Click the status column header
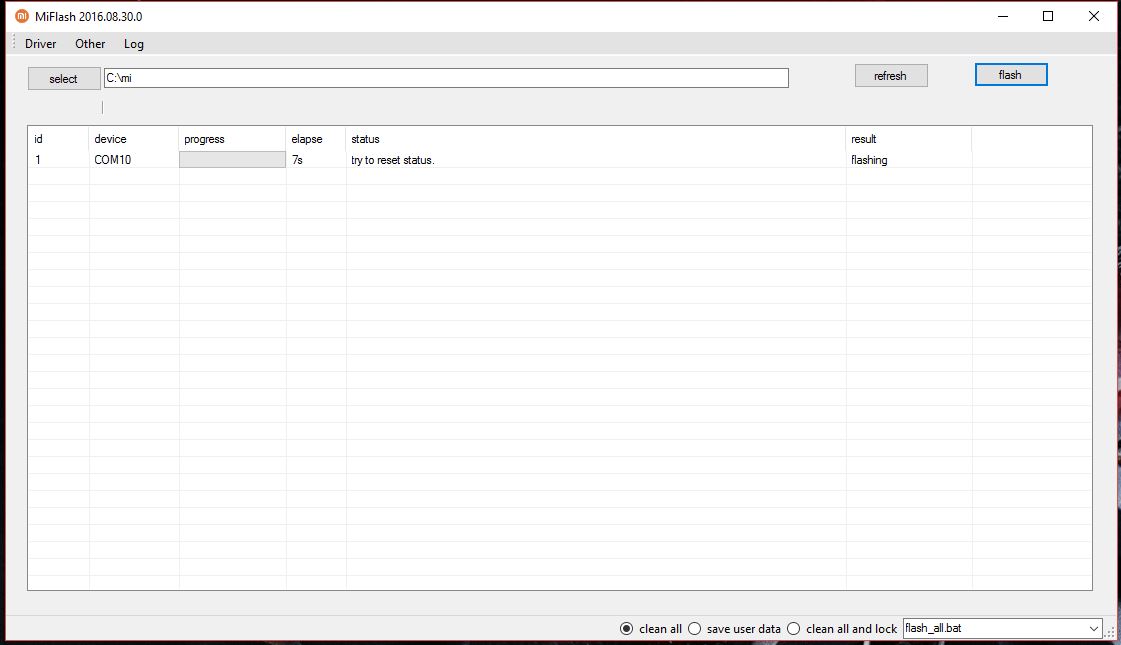 pyautogui.click(x=366, y=139)
